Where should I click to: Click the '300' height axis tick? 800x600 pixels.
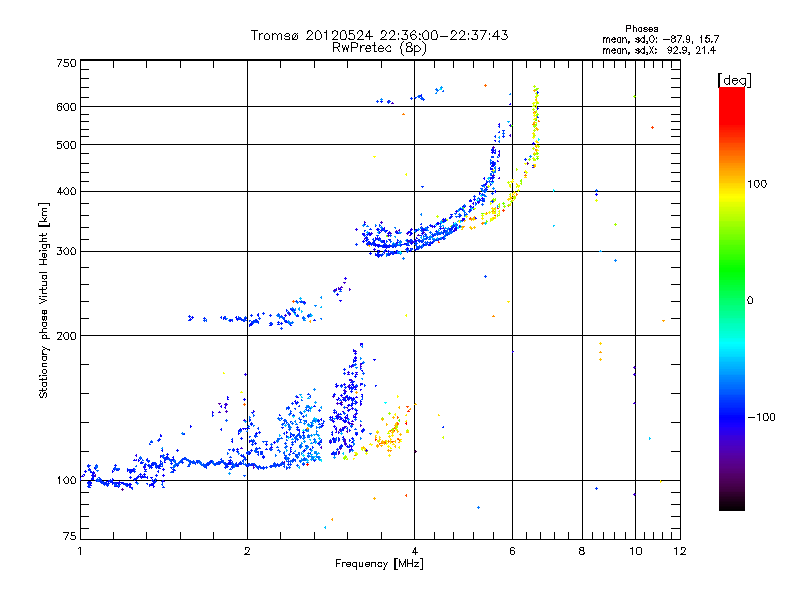click(x=66, y=252)
